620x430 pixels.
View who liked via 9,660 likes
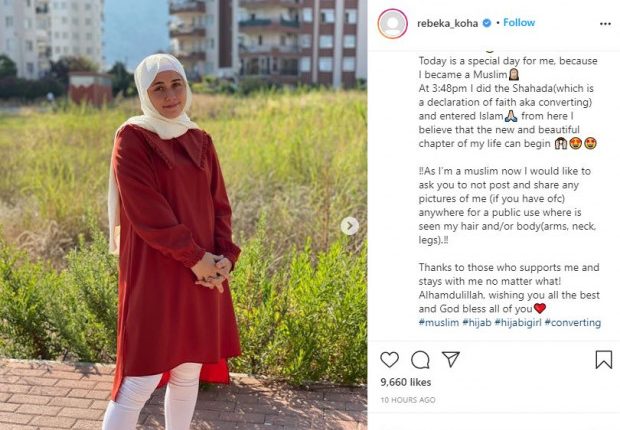(x=406, y=382)
